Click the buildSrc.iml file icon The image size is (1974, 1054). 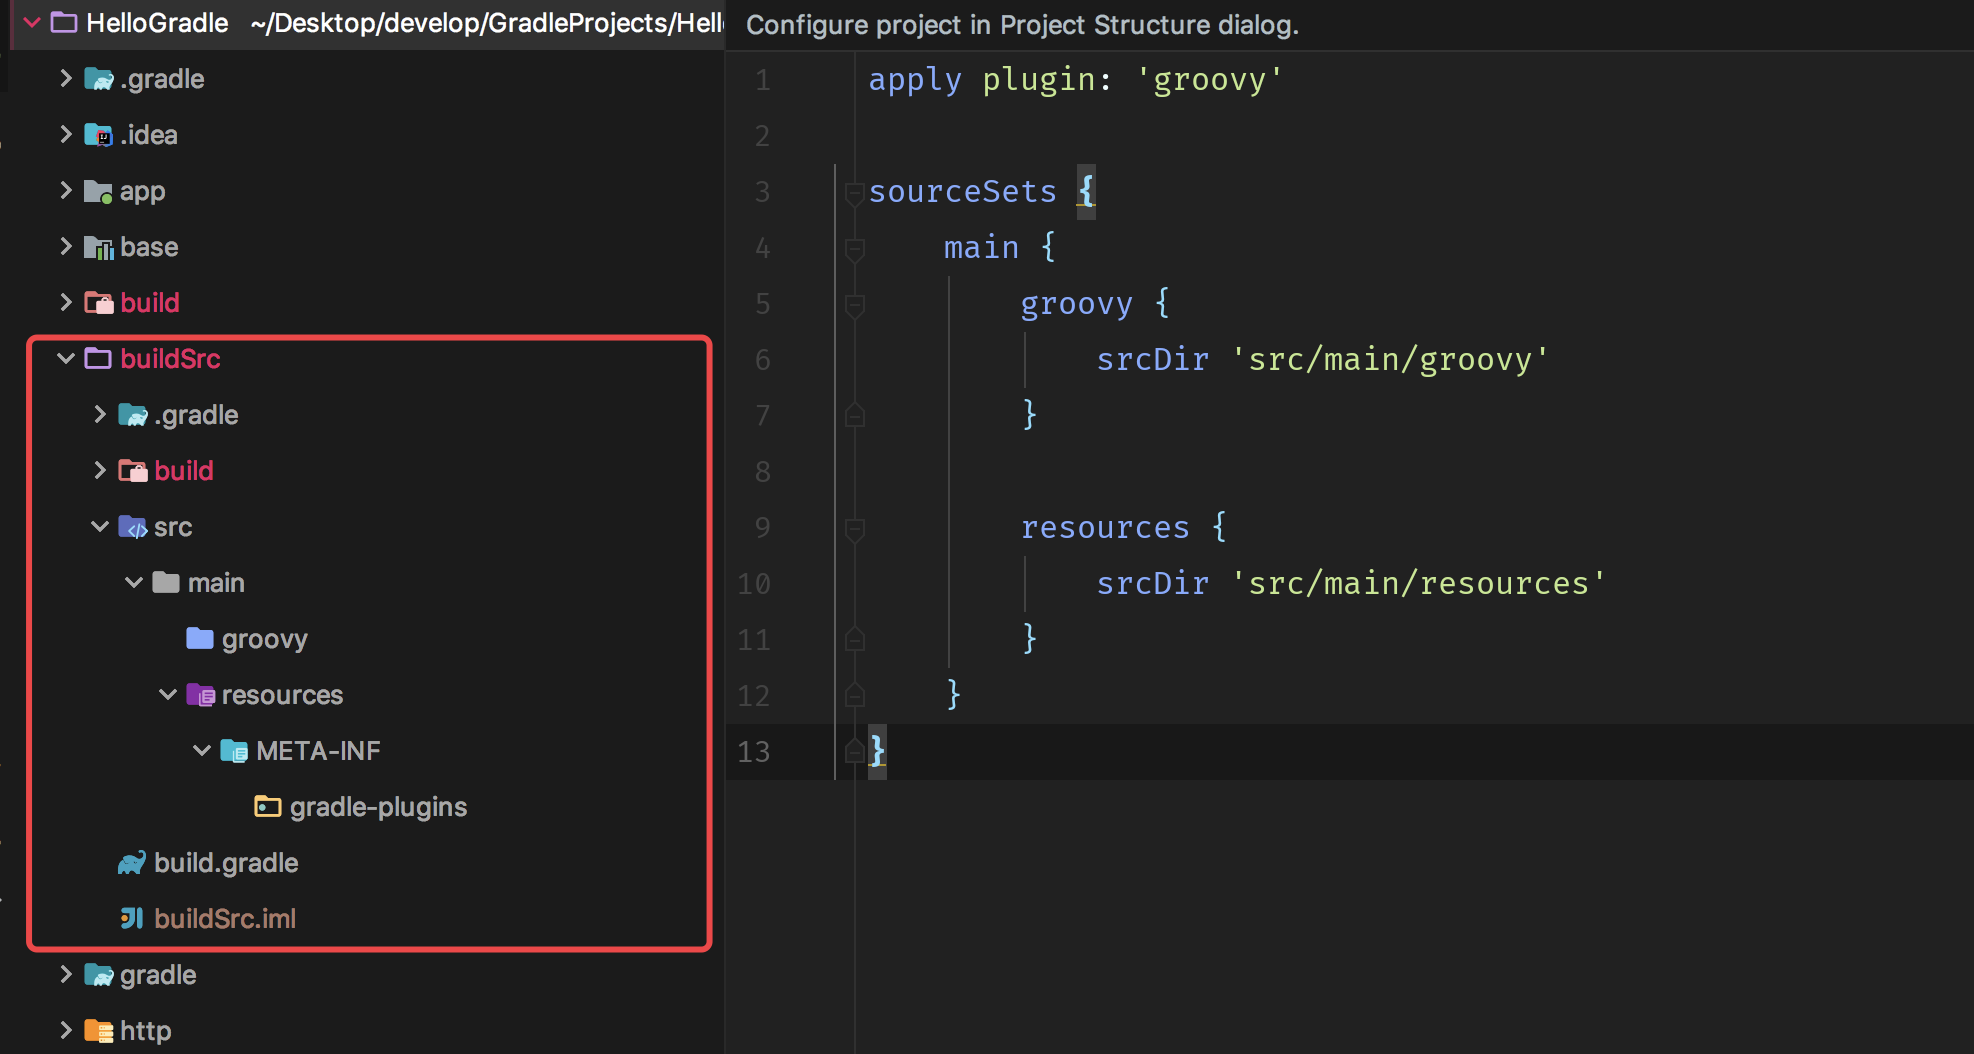click(132, 919)
